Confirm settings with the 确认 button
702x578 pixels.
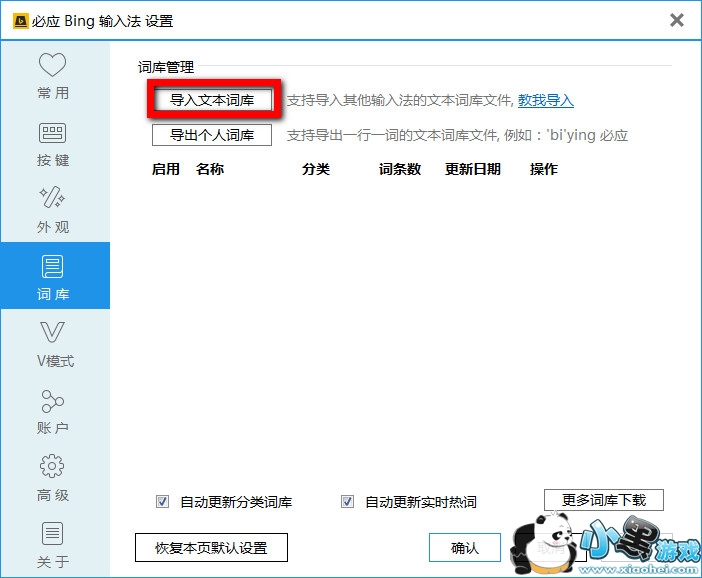click(x=465, y=547)
